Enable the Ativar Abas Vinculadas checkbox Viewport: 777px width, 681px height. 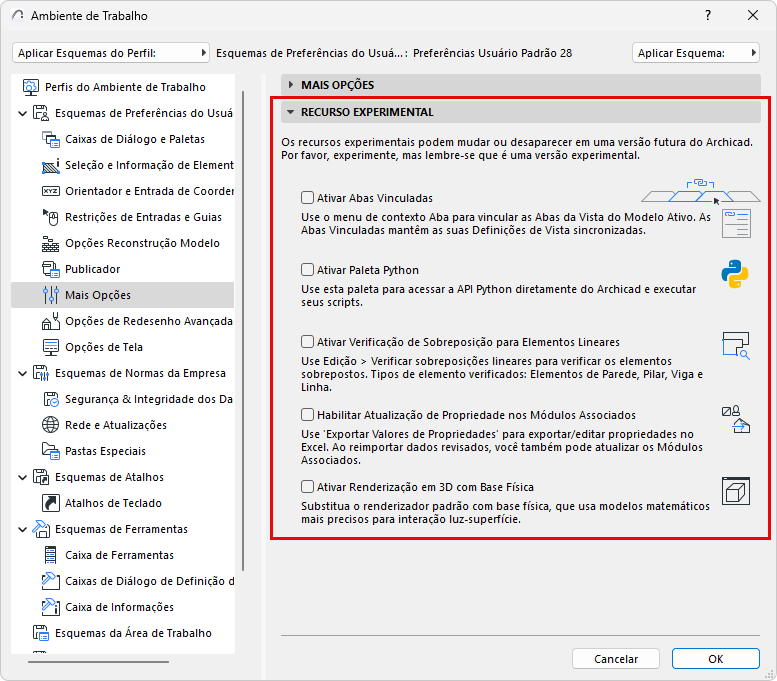pos(307,198)
